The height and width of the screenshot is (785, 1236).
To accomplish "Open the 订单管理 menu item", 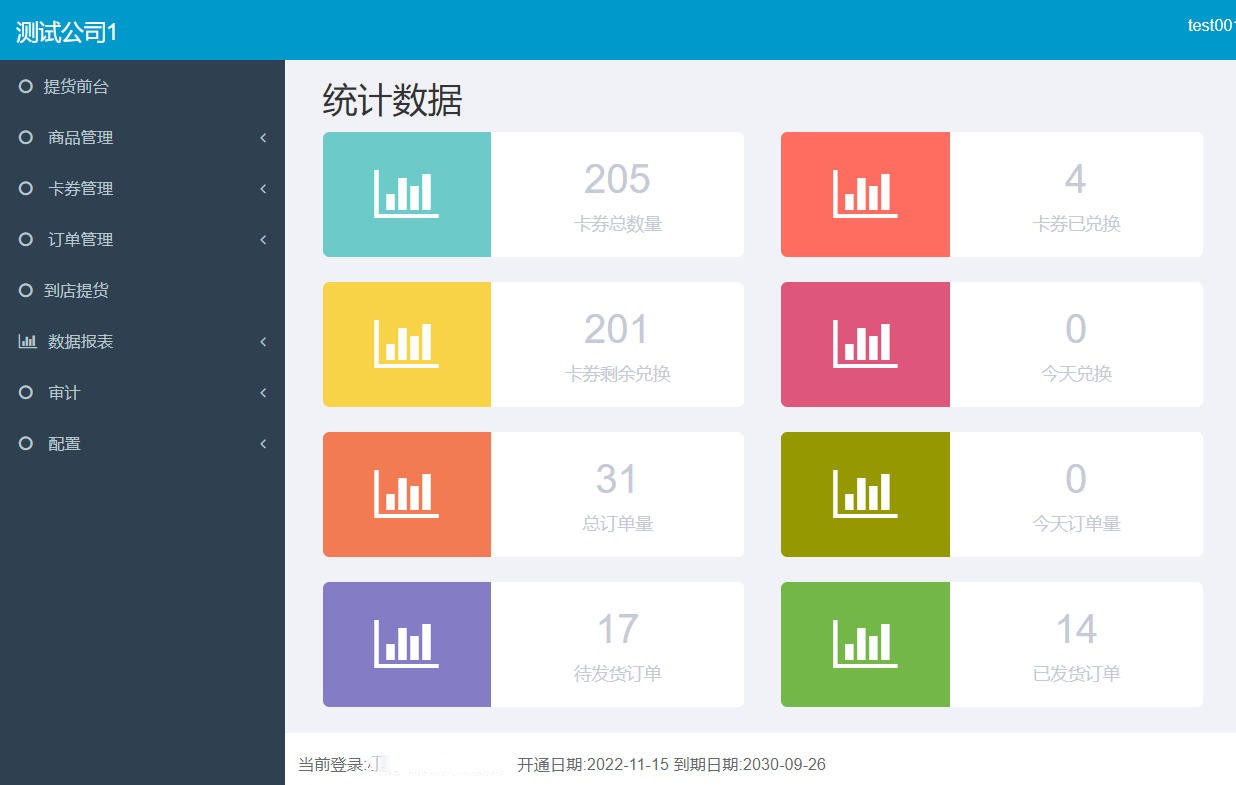I will click(142, 240).
